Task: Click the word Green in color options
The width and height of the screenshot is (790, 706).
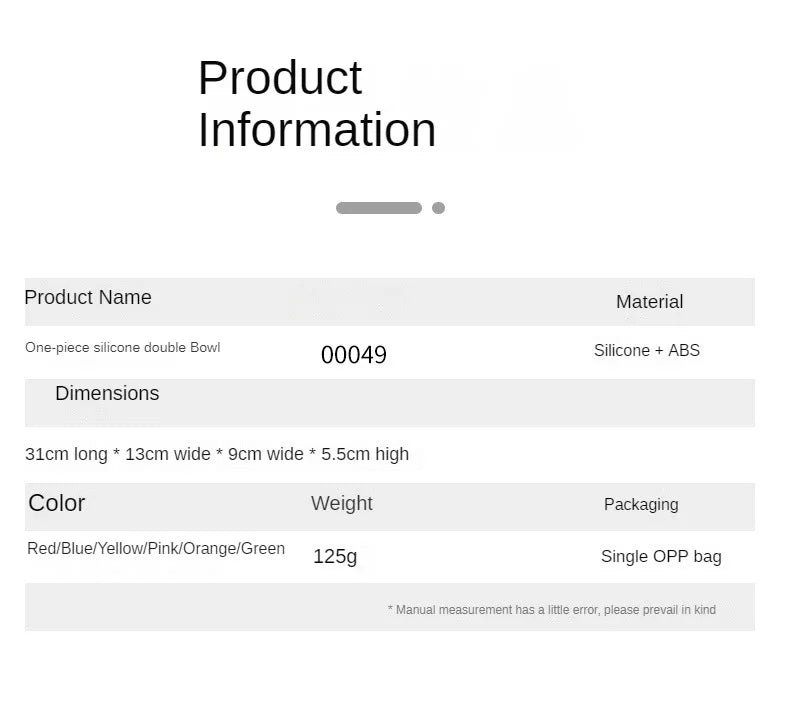Action: [x=263, y=549]
